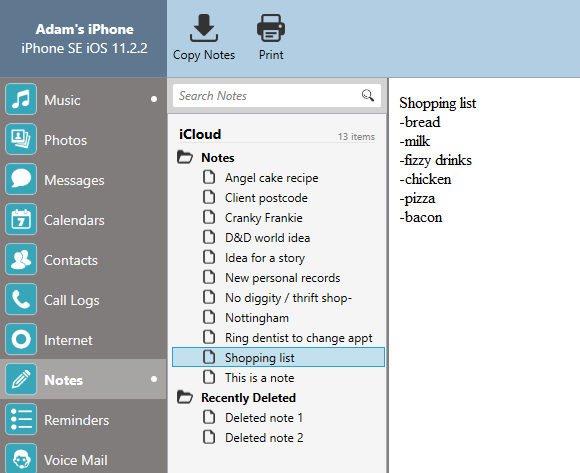
Task: Click the Cranky Frankie document icon
Action: [209, 217]
